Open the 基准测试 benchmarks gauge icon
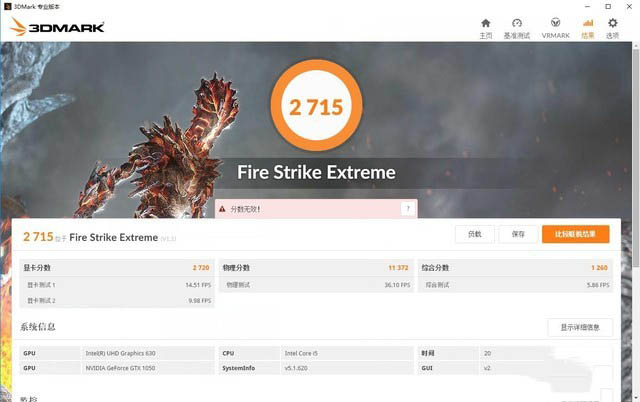Viewport: 640px width, 402px height. 517,23
